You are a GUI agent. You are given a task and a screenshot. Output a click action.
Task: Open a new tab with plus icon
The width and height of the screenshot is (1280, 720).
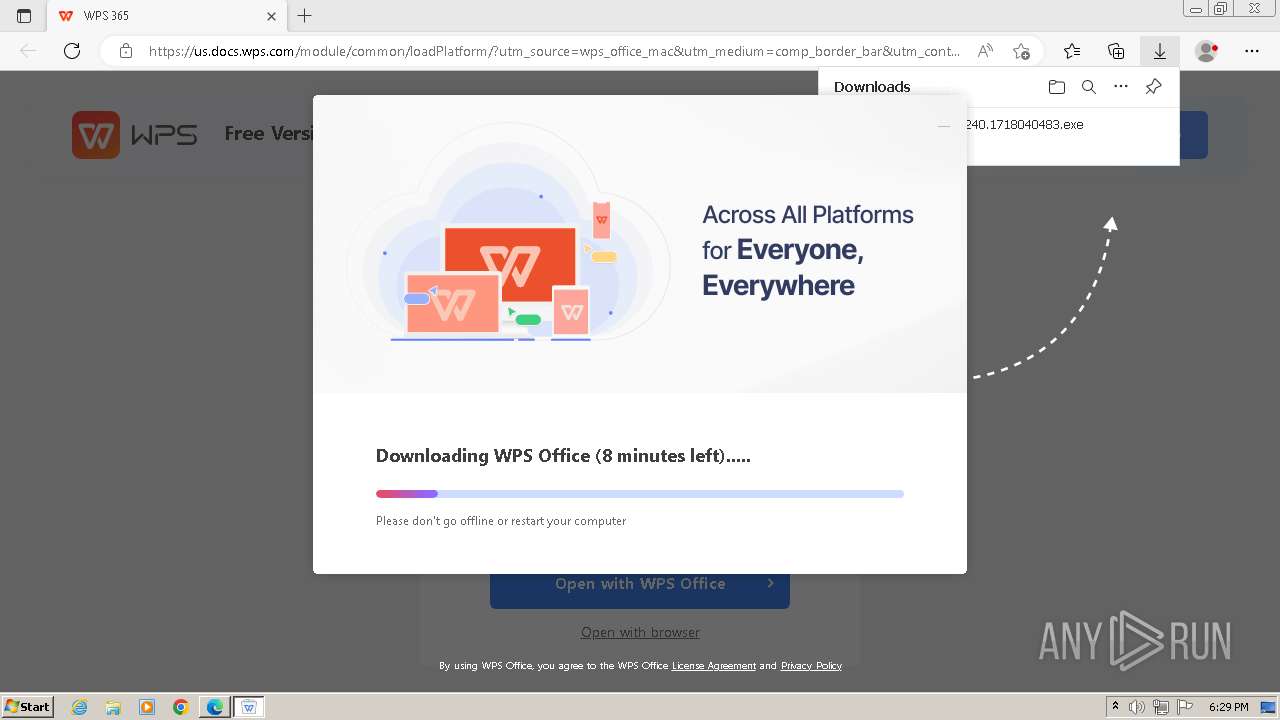tap(305, 16)
